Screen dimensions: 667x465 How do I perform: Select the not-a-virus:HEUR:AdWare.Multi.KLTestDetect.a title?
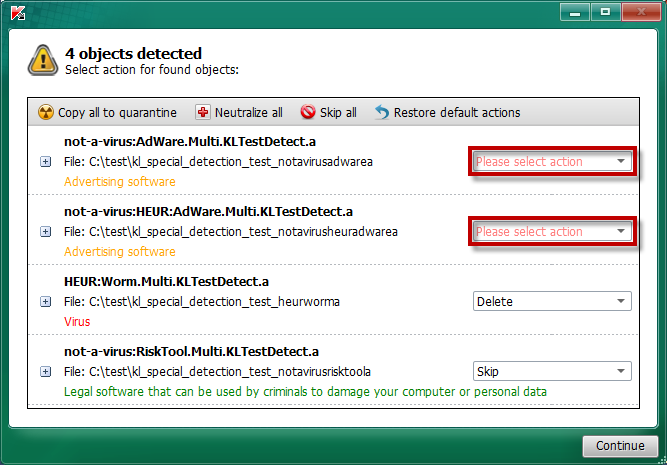click(208, 211)
